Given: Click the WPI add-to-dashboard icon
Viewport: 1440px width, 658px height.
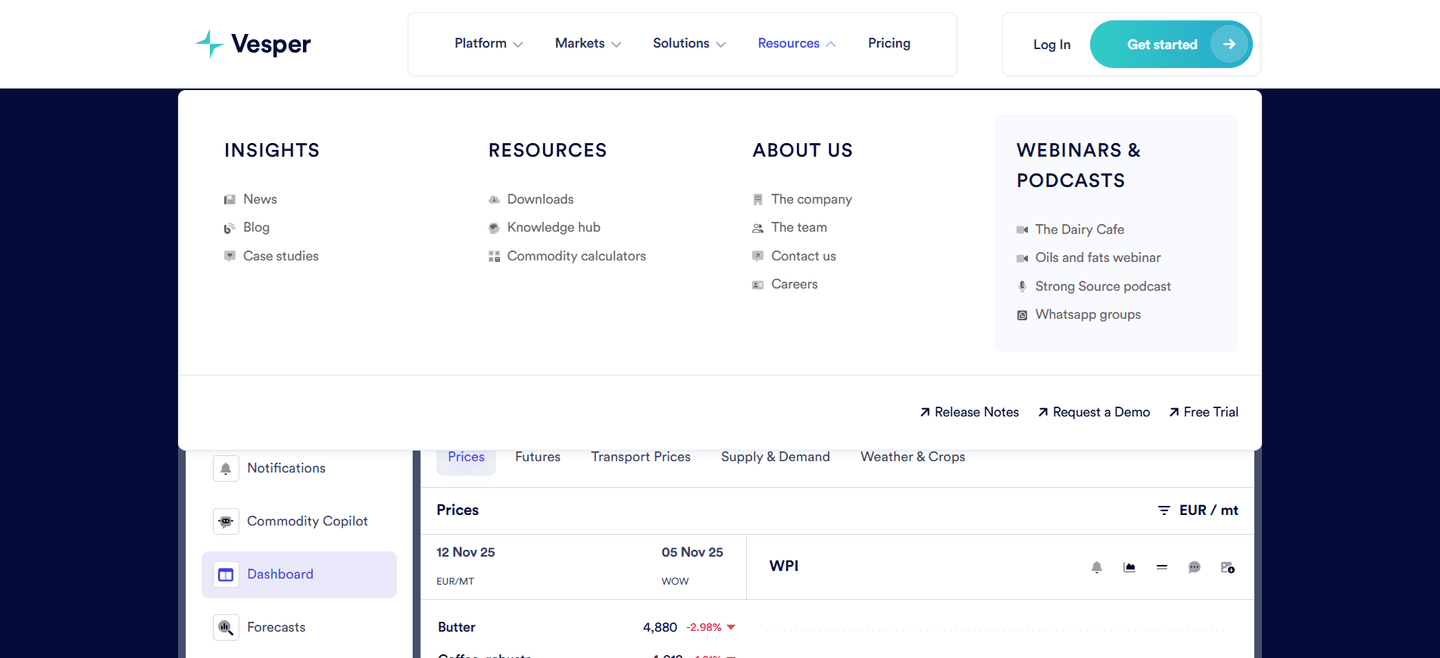Looking at the screenshot, I should (1228, 567).
